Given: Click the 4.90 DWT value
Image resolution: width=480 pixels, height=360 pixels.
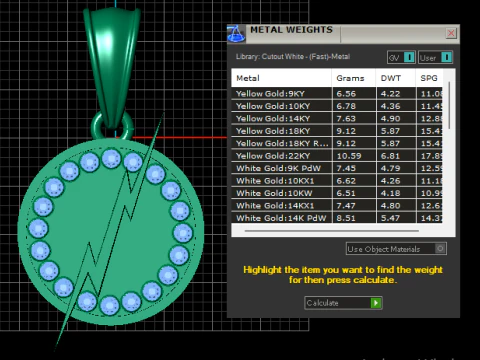Looking at the screenshot, I should 390,118.
